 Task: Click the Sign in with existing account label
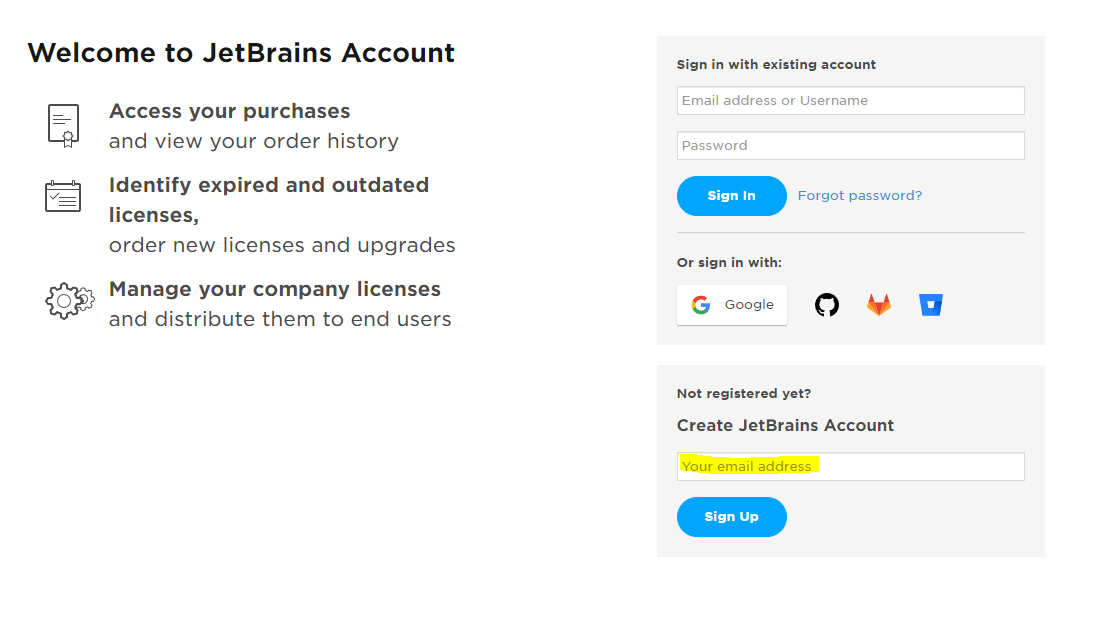776,64
